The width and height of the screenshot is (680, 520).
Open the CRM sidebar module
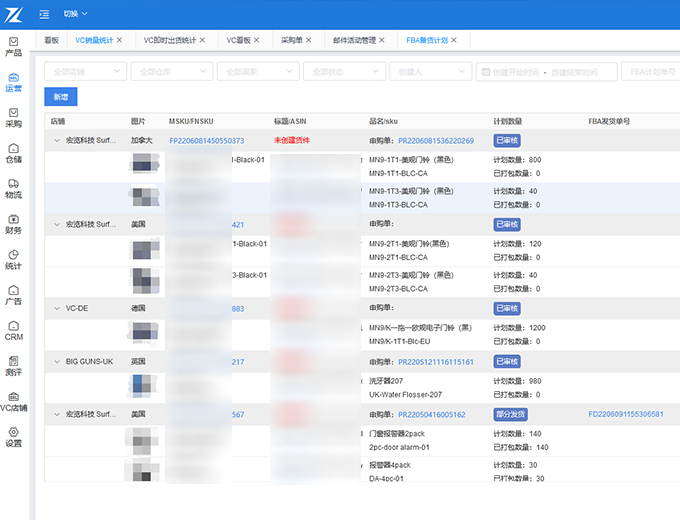[13, 331]
